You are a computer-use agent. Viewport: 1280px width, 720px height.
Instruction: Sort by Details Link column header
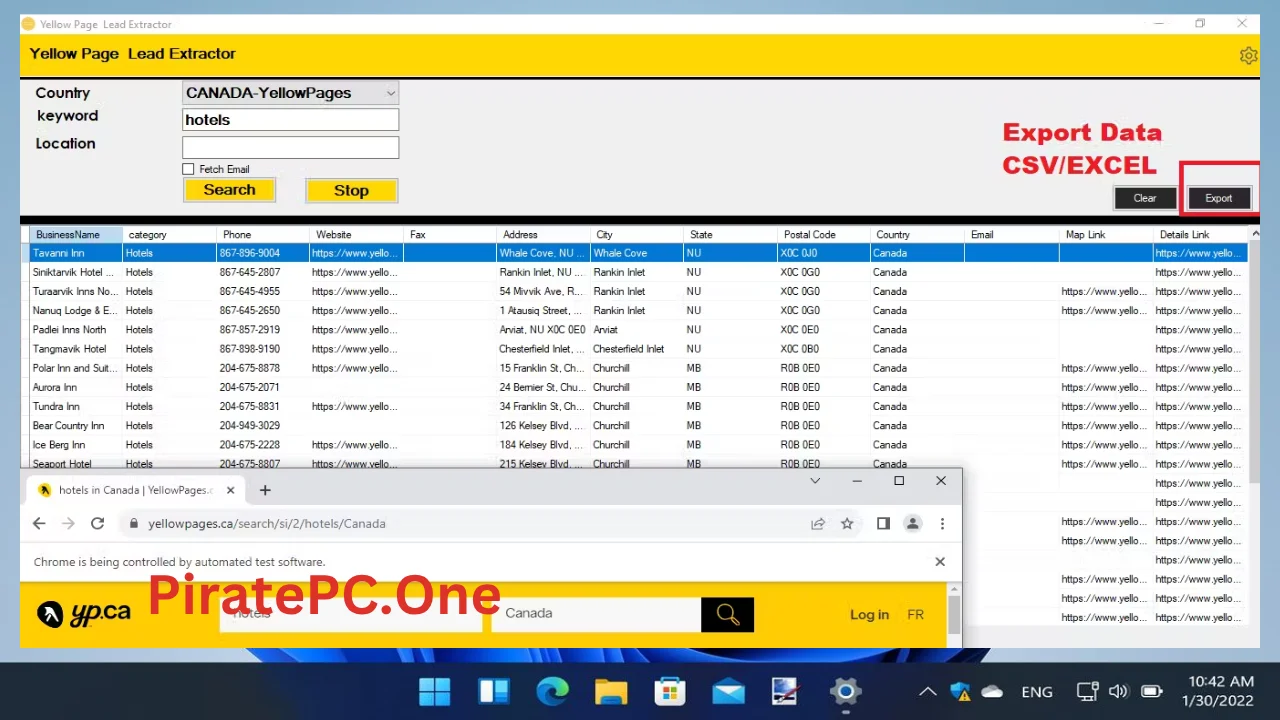[1200, 234]
